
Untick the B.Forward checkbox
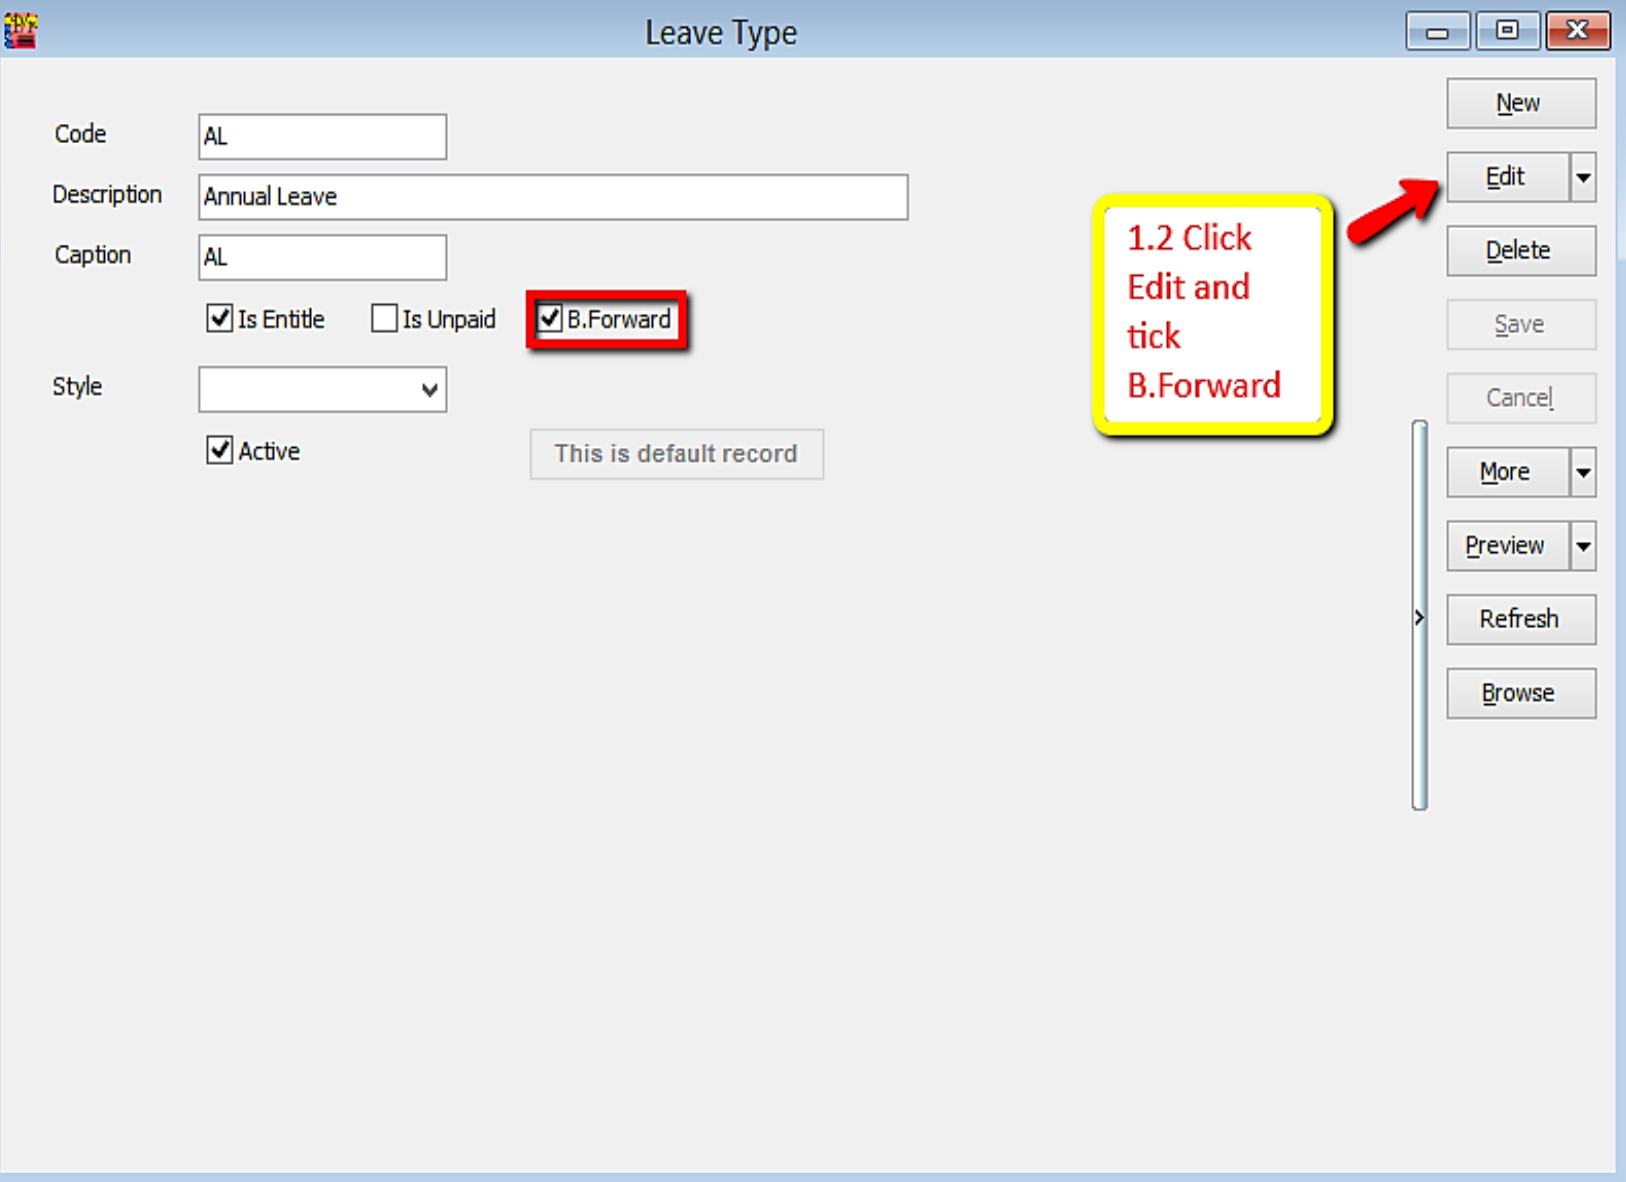(x=548, y=318)
